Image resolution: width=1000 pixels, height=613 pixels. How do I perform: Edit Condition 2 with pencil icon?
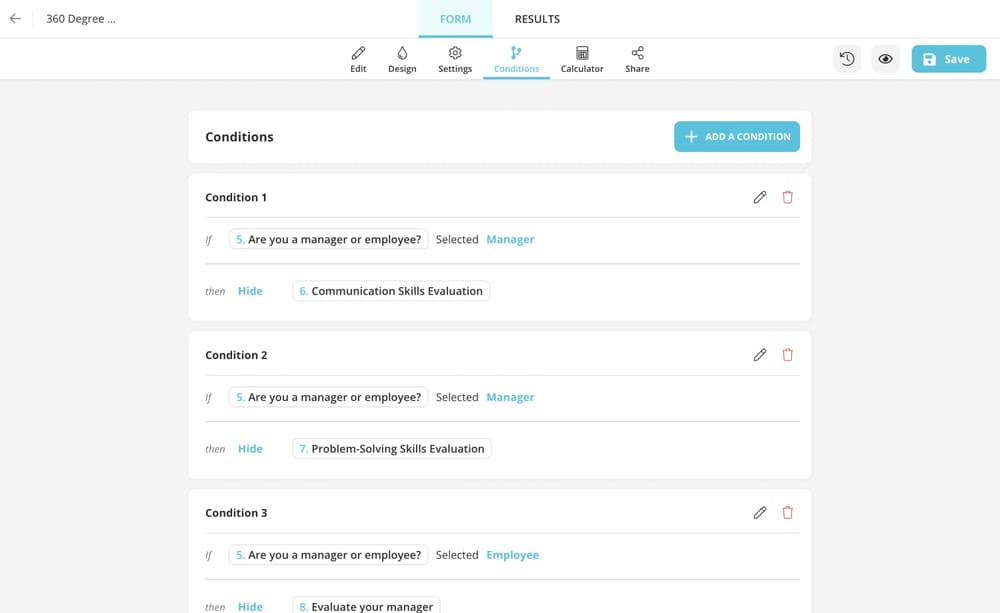tap(760, 355)
